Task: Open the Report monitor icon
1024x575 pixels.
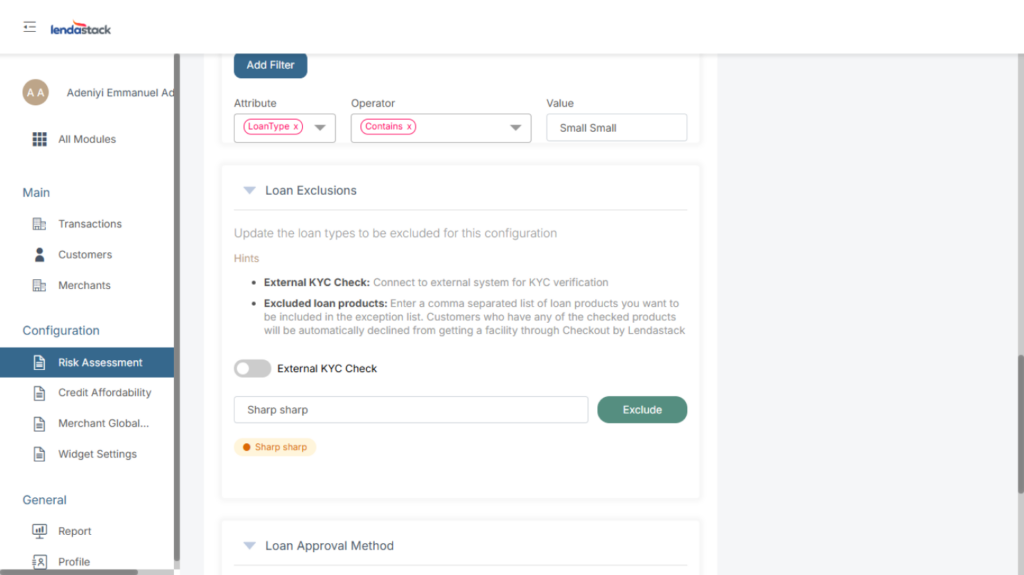Action: click(40, 531)
